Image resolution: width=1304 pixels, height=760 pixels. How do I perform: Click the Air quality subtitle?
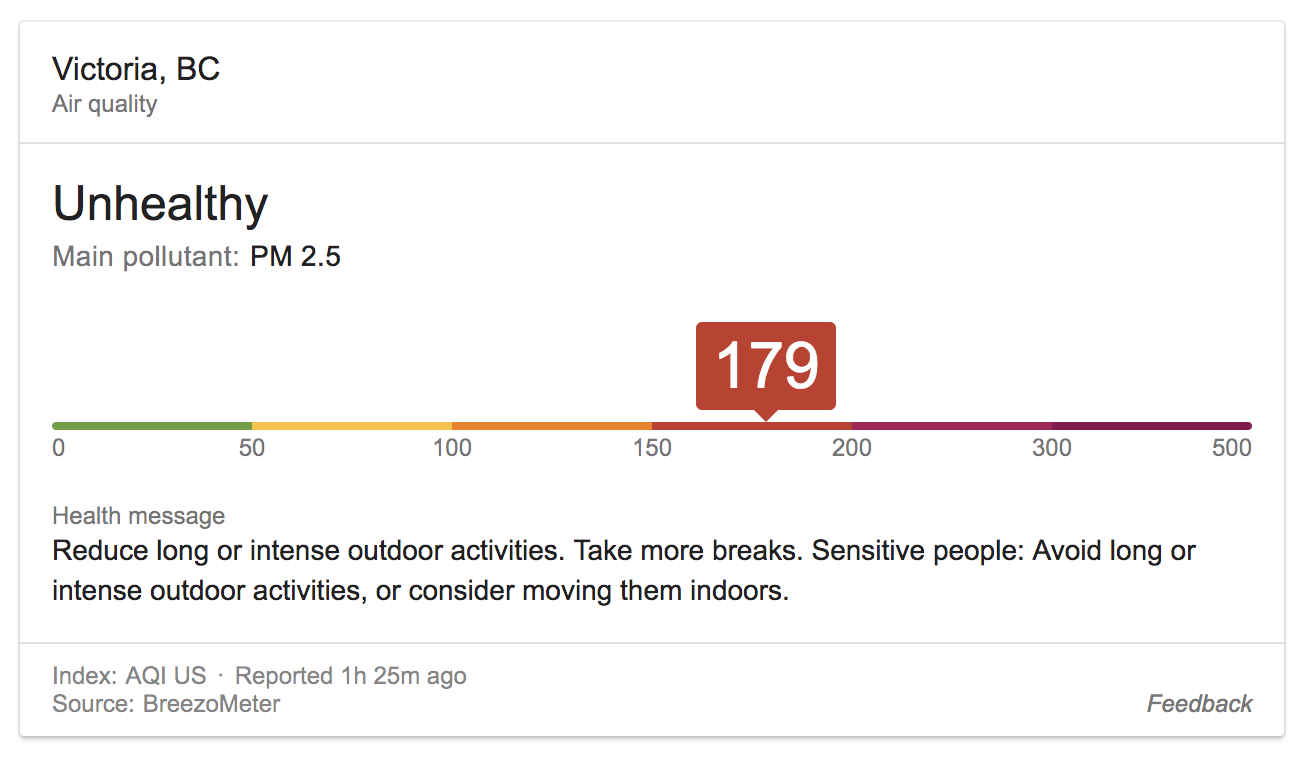pyautogui.click(x=104, y=104)
